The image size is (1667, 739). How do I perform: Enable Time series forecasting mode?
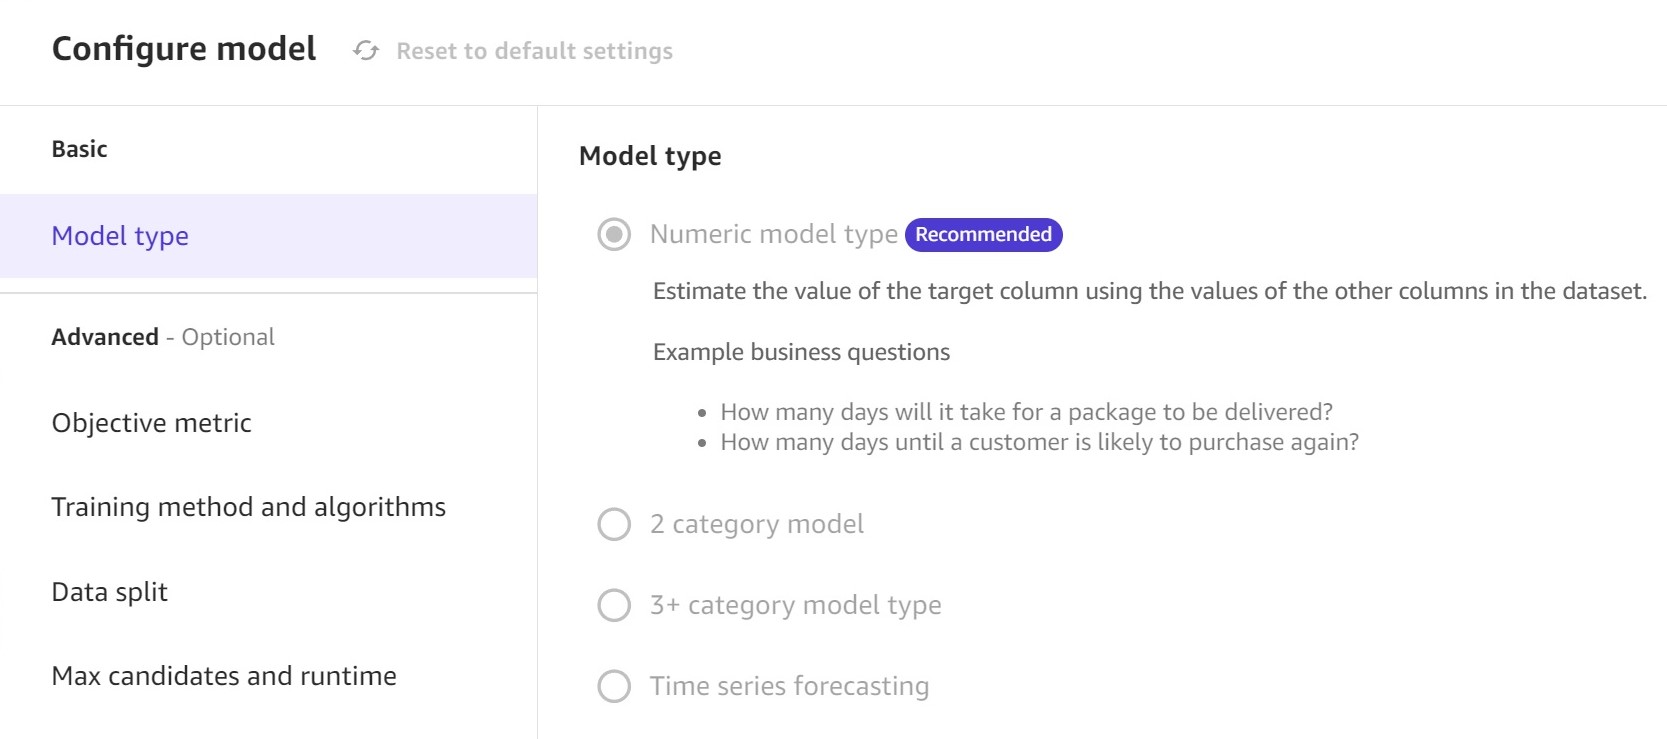(x=613, y=686)
